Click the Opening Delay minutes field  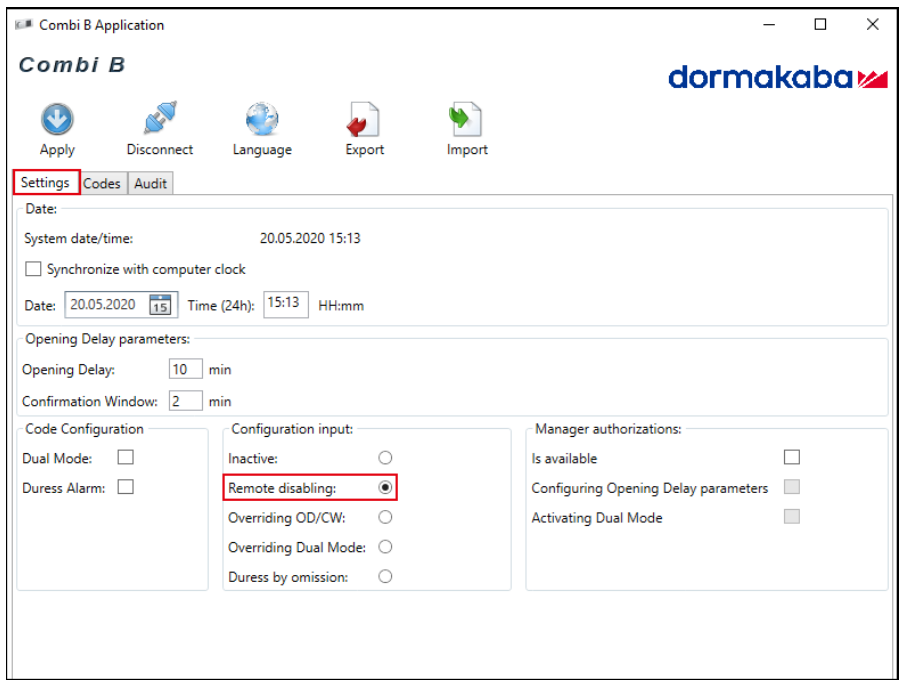click(186, 369)
